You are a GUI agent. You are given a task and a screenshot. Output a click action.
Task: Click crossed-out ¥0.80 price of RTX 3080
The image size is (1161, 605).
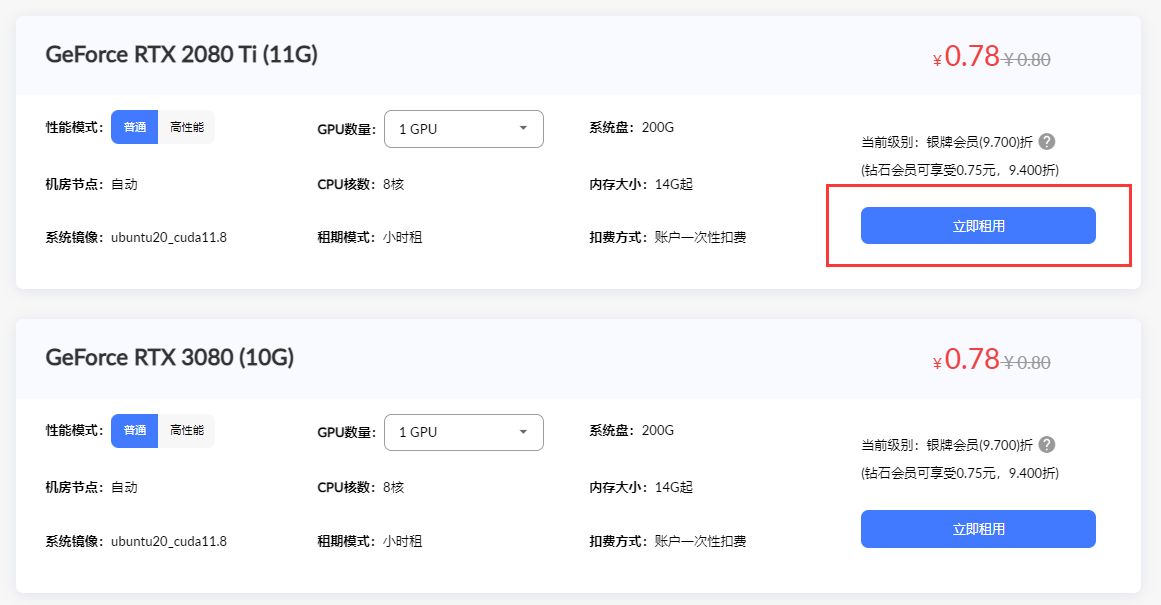coord(1027,362)
